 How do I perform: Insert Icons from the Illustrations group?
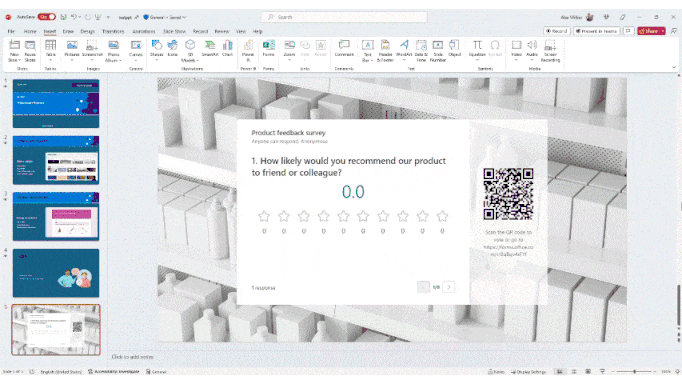tap(173, 49)
